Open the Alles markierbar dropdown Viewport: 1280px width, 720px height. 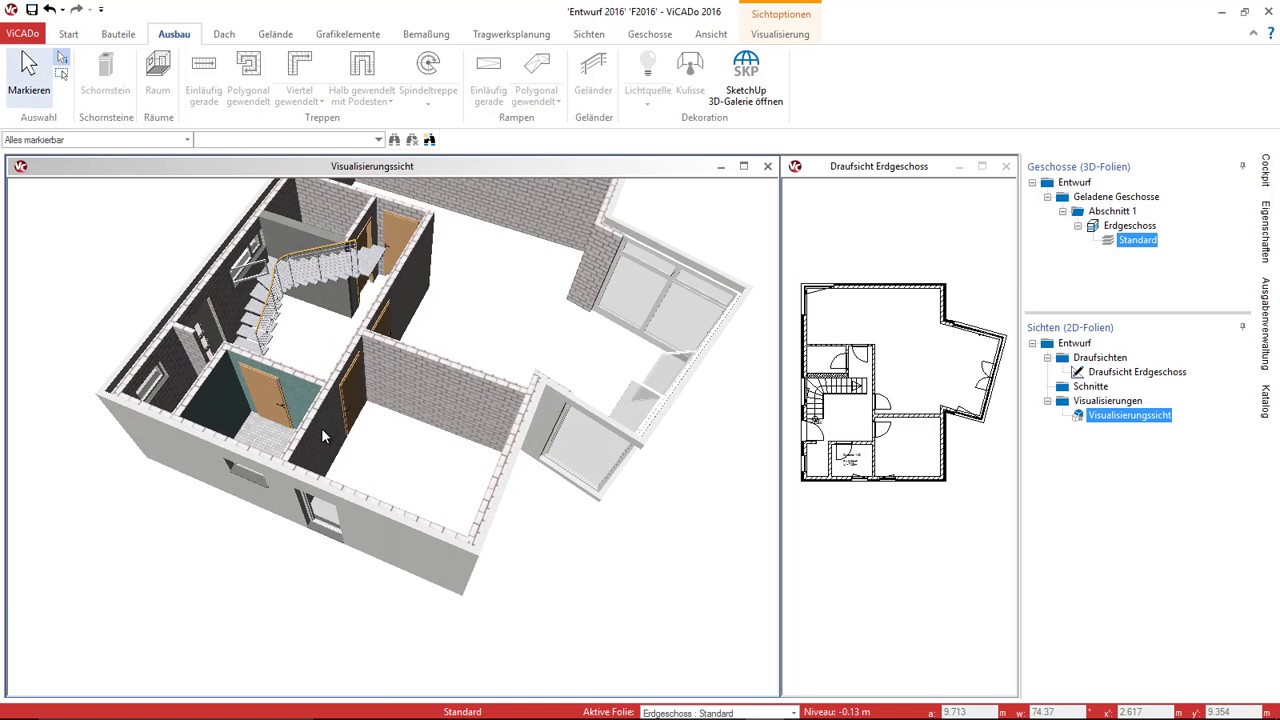pyautogui.click(x=187, y=140)
